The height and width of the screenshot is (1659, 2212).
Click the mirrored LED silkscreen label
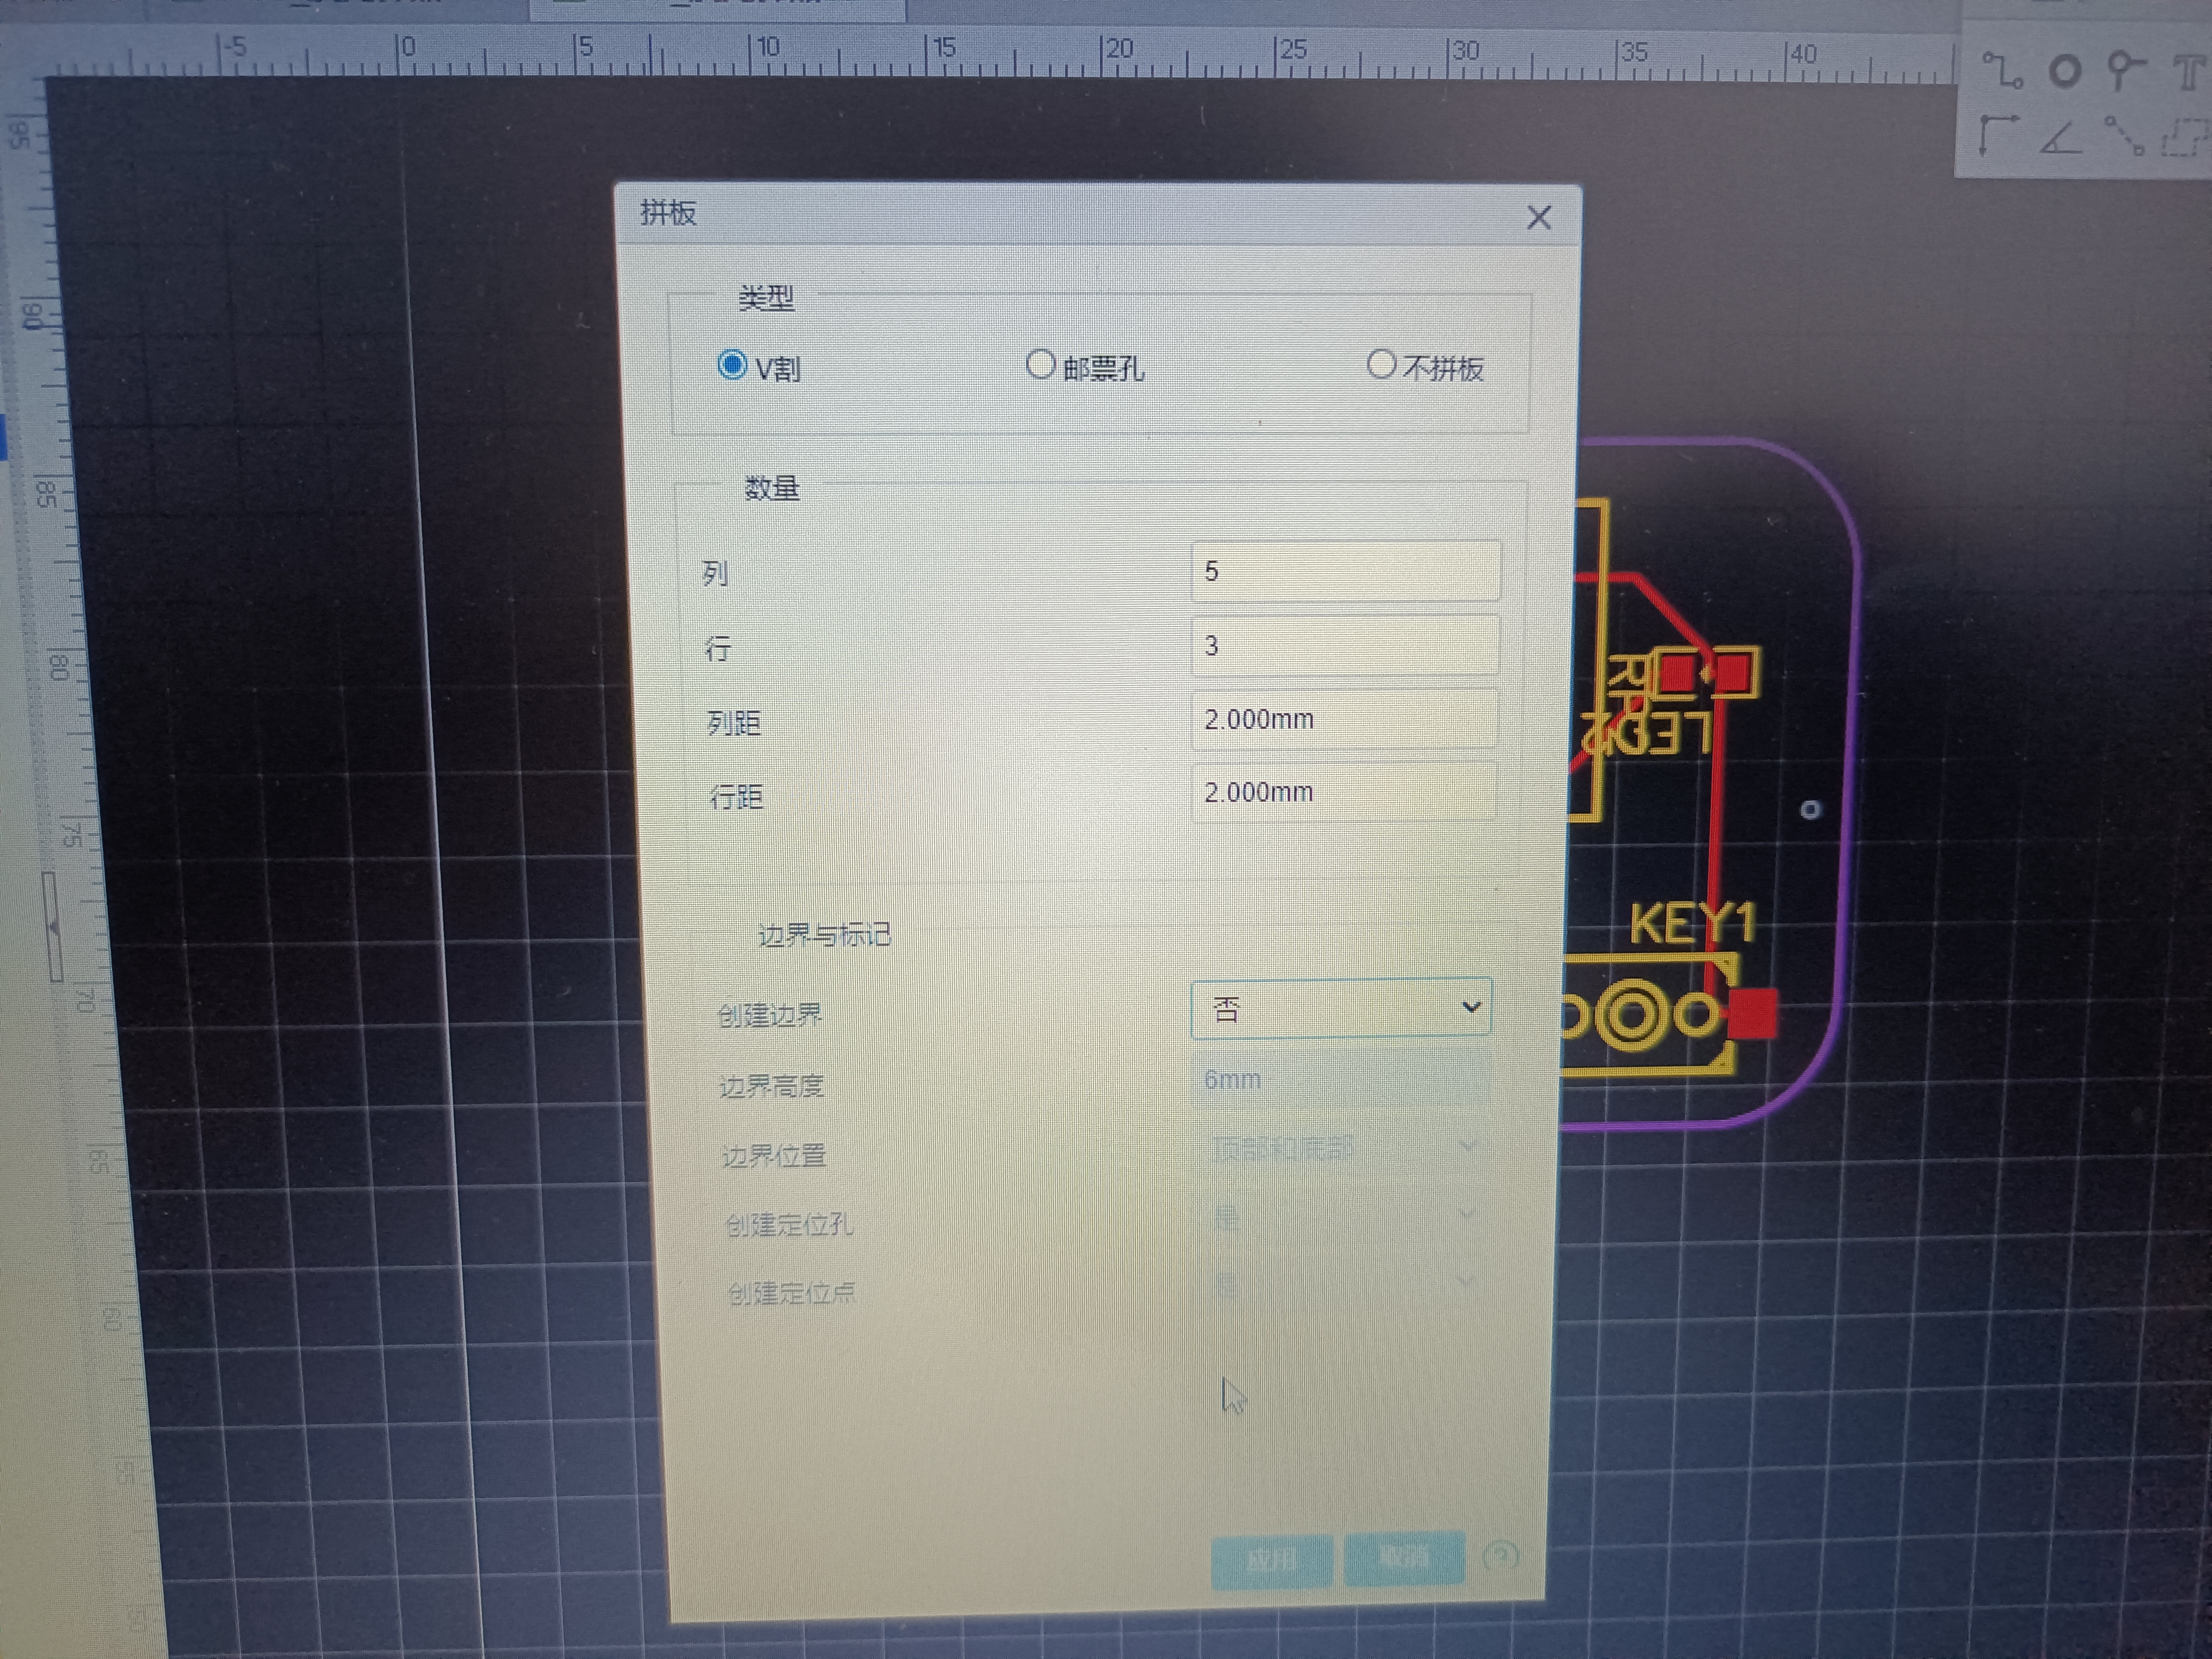[x=1647, y=733]
